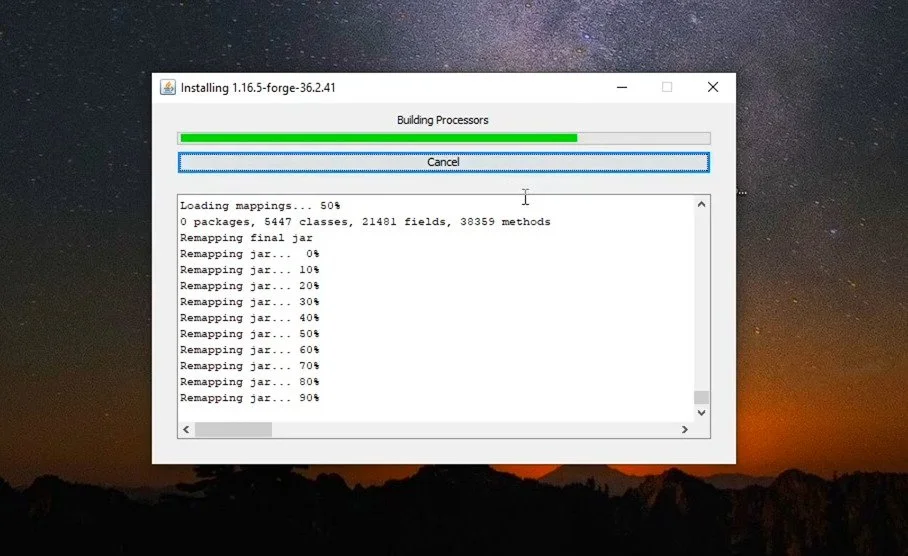Click the green installation progress bar

tap(444, 138)
